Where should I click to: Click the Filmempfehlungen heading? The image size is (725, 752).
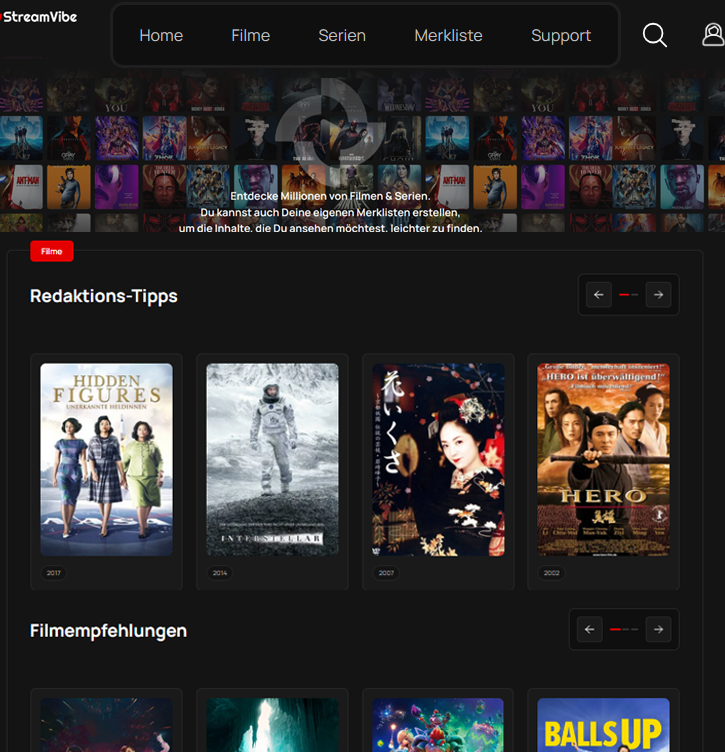(108, 631)
